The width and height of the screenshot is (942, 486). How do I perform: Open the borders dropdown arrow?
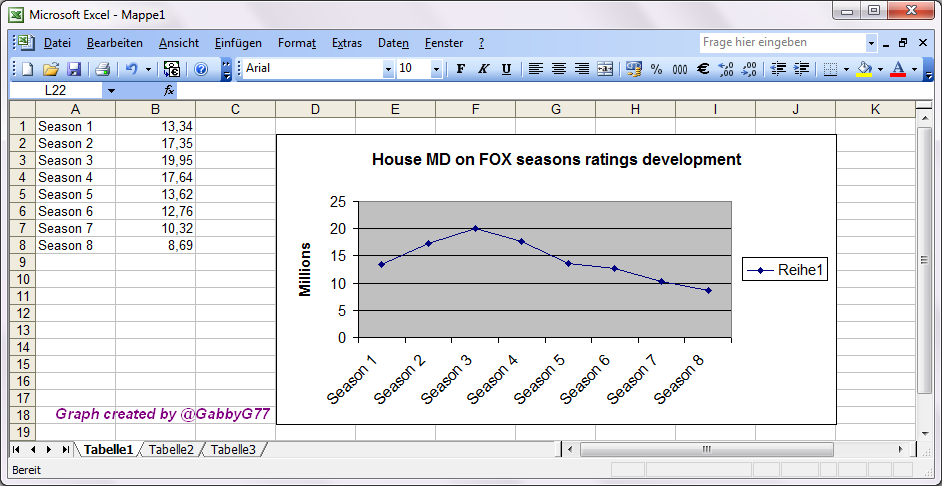846,69
